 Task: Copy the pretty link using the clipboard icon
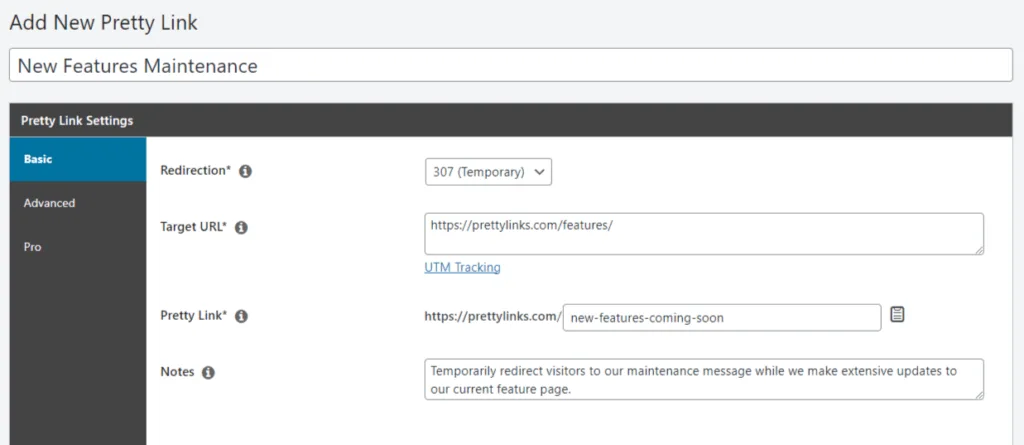897,315
